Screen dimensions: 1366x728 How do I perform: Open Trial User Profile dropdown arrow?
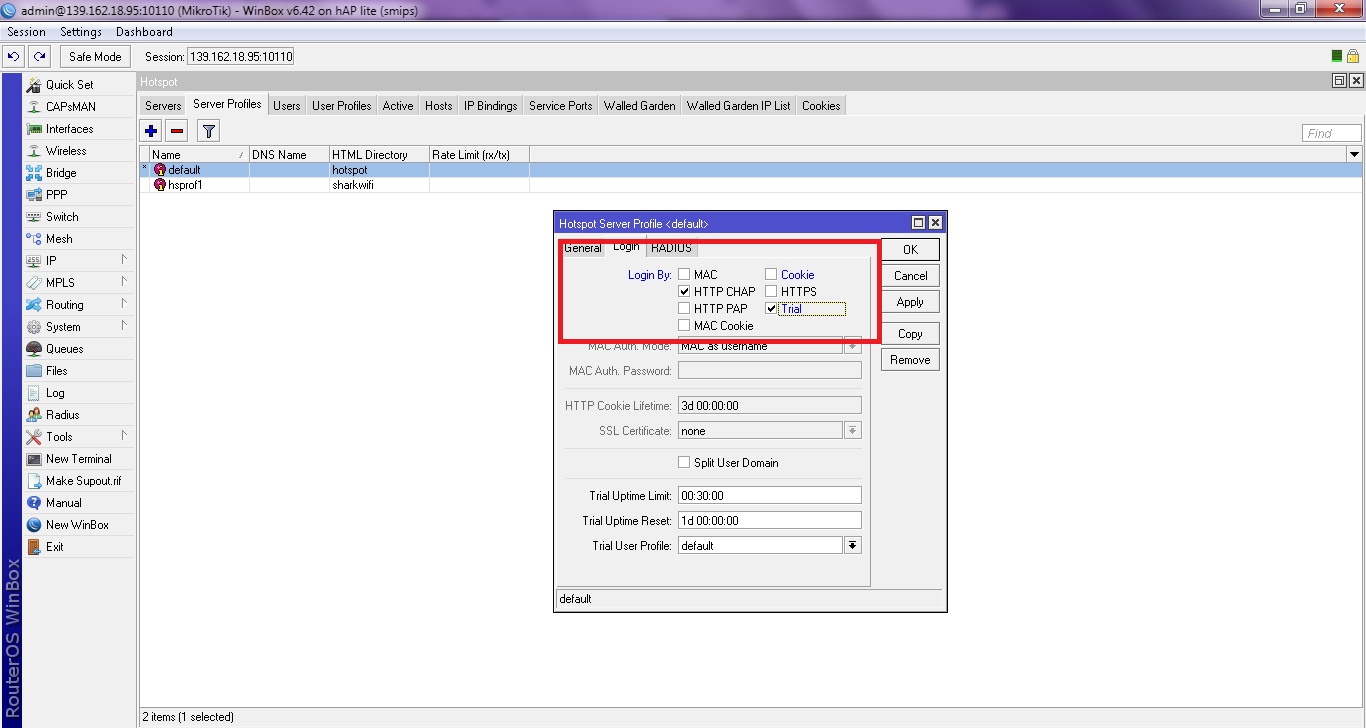click(x=852, y=546)
